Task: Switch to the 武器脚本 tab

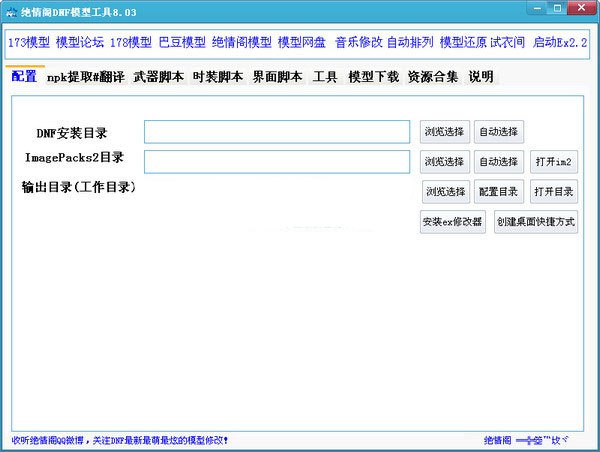Action: (158, 77)
